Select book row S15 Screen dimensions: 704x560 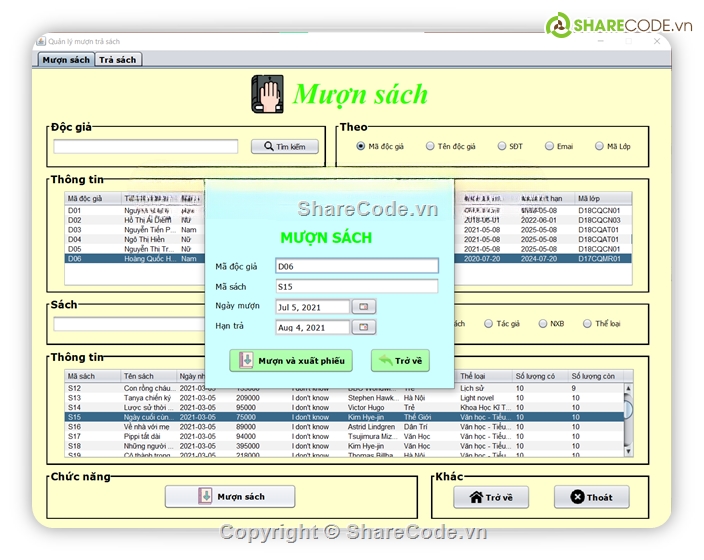344,417
